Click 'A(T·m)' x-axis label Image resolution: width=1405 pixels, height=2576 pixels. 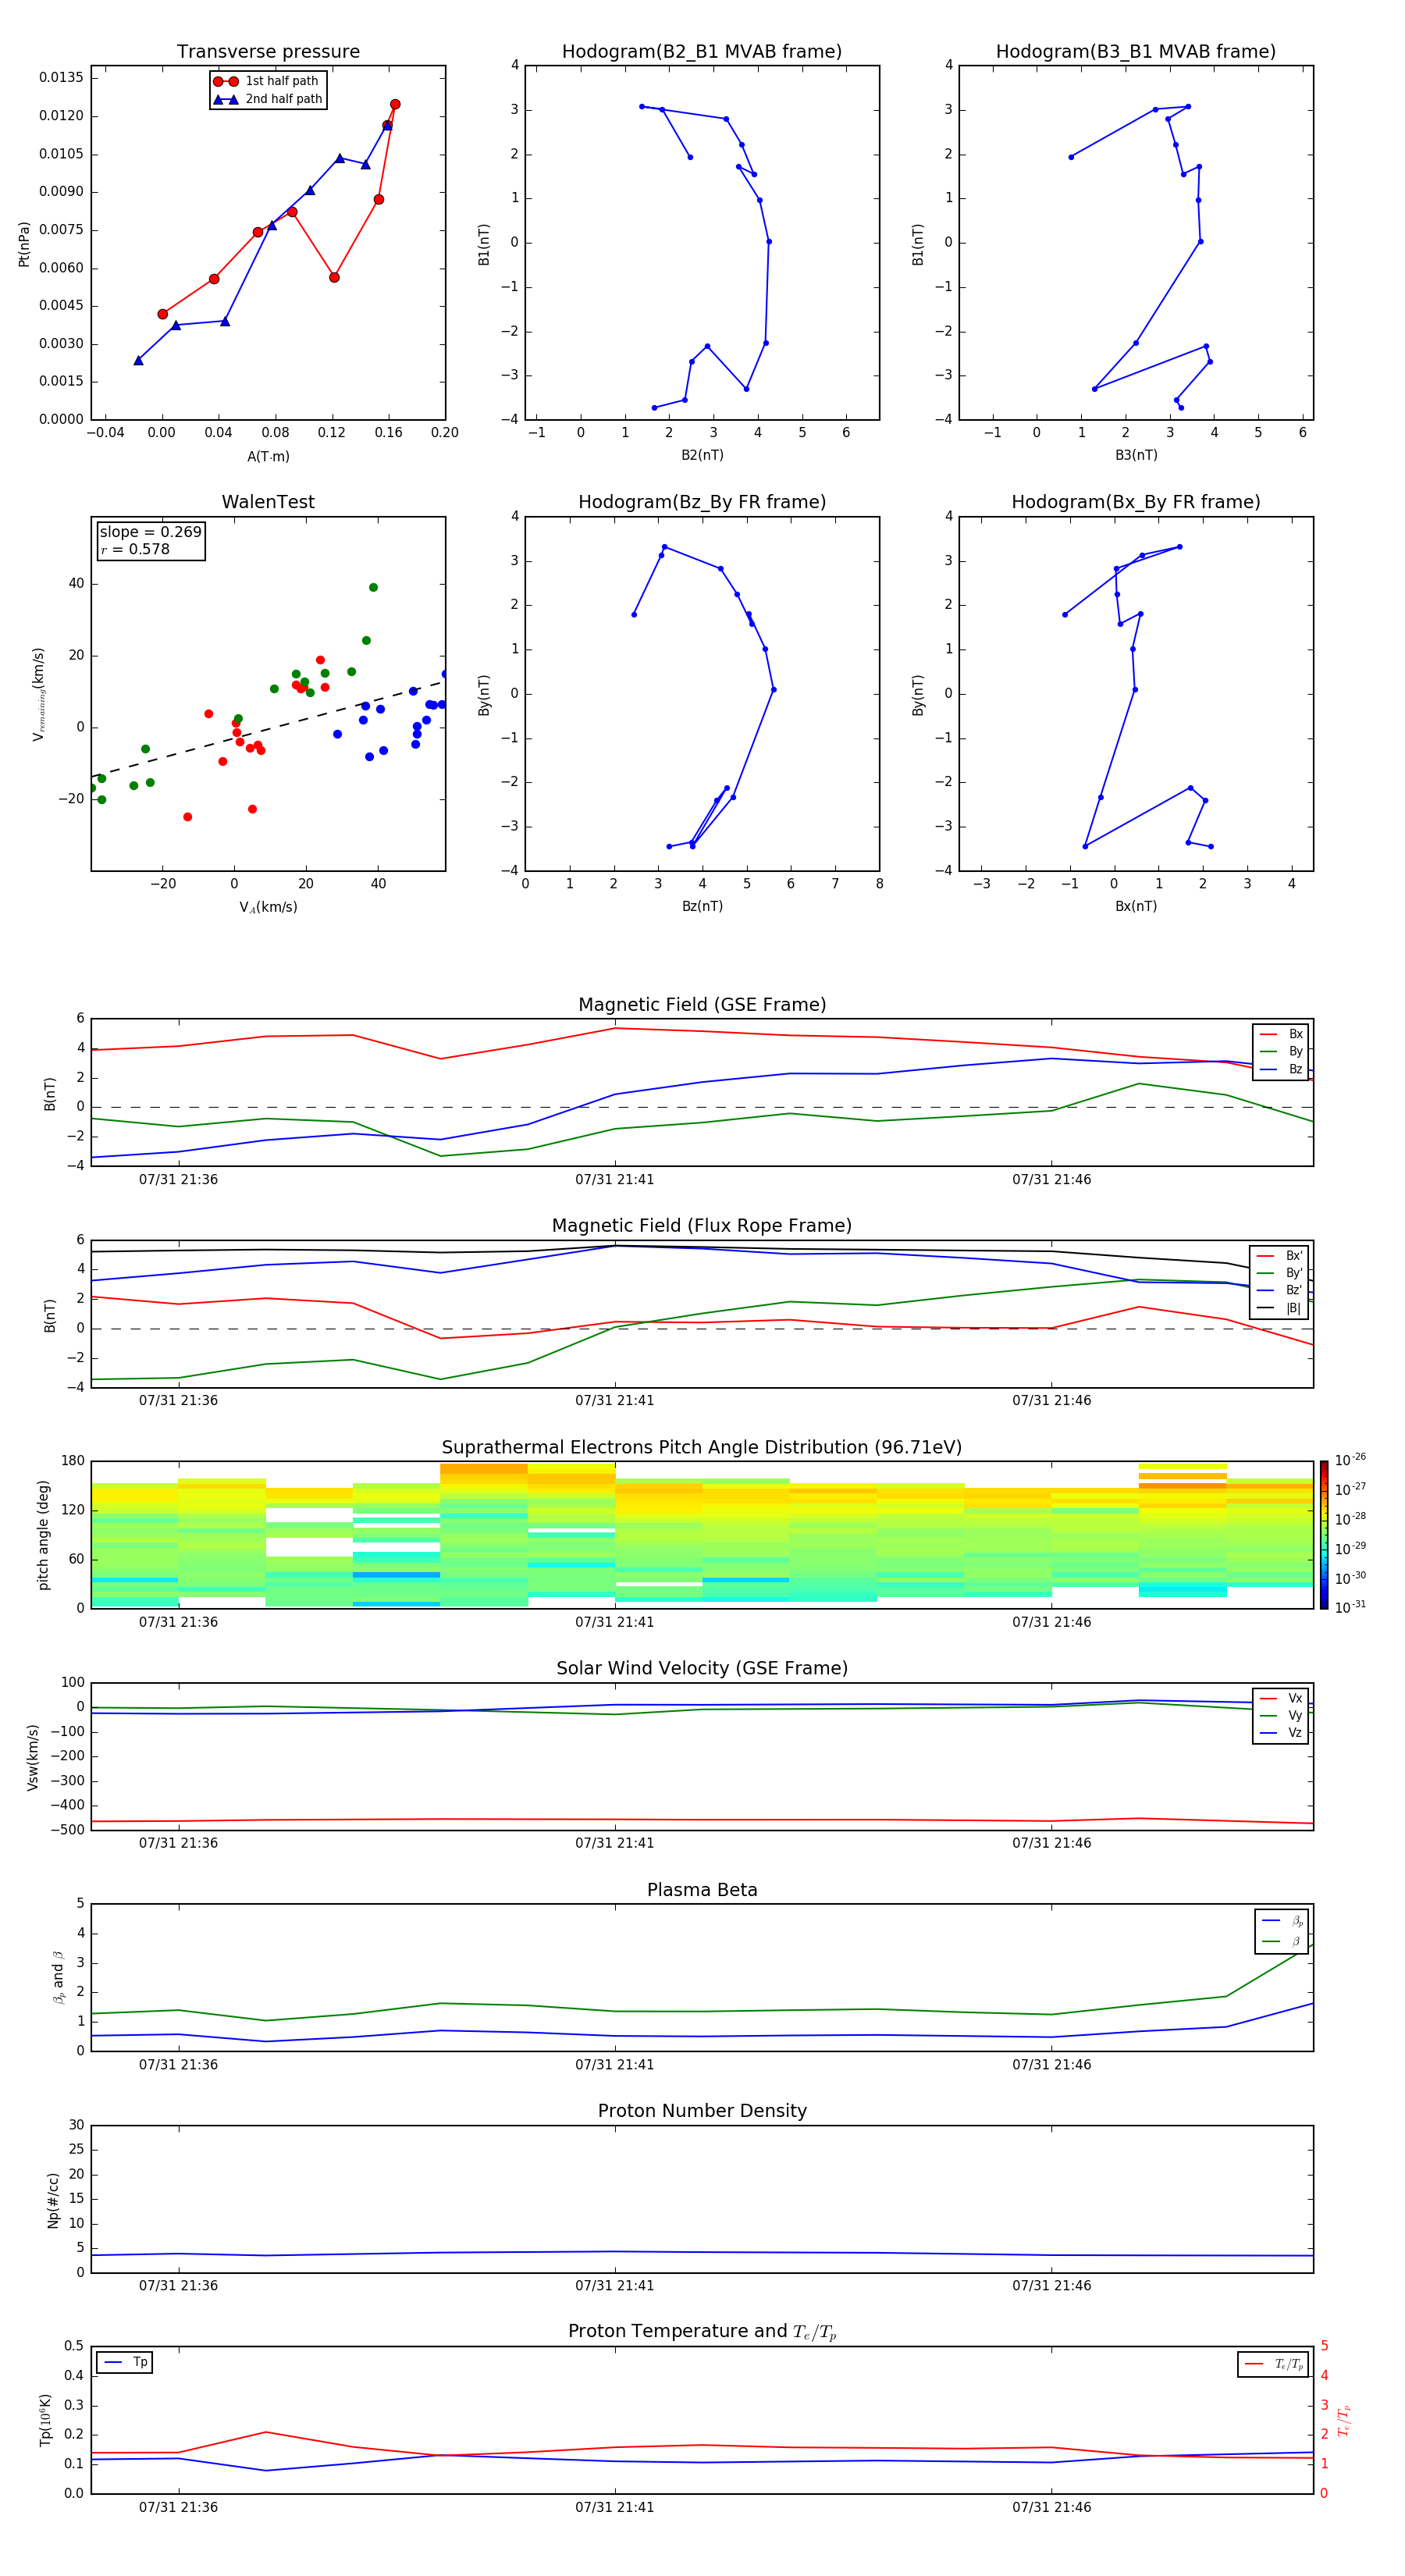[268, 457]
